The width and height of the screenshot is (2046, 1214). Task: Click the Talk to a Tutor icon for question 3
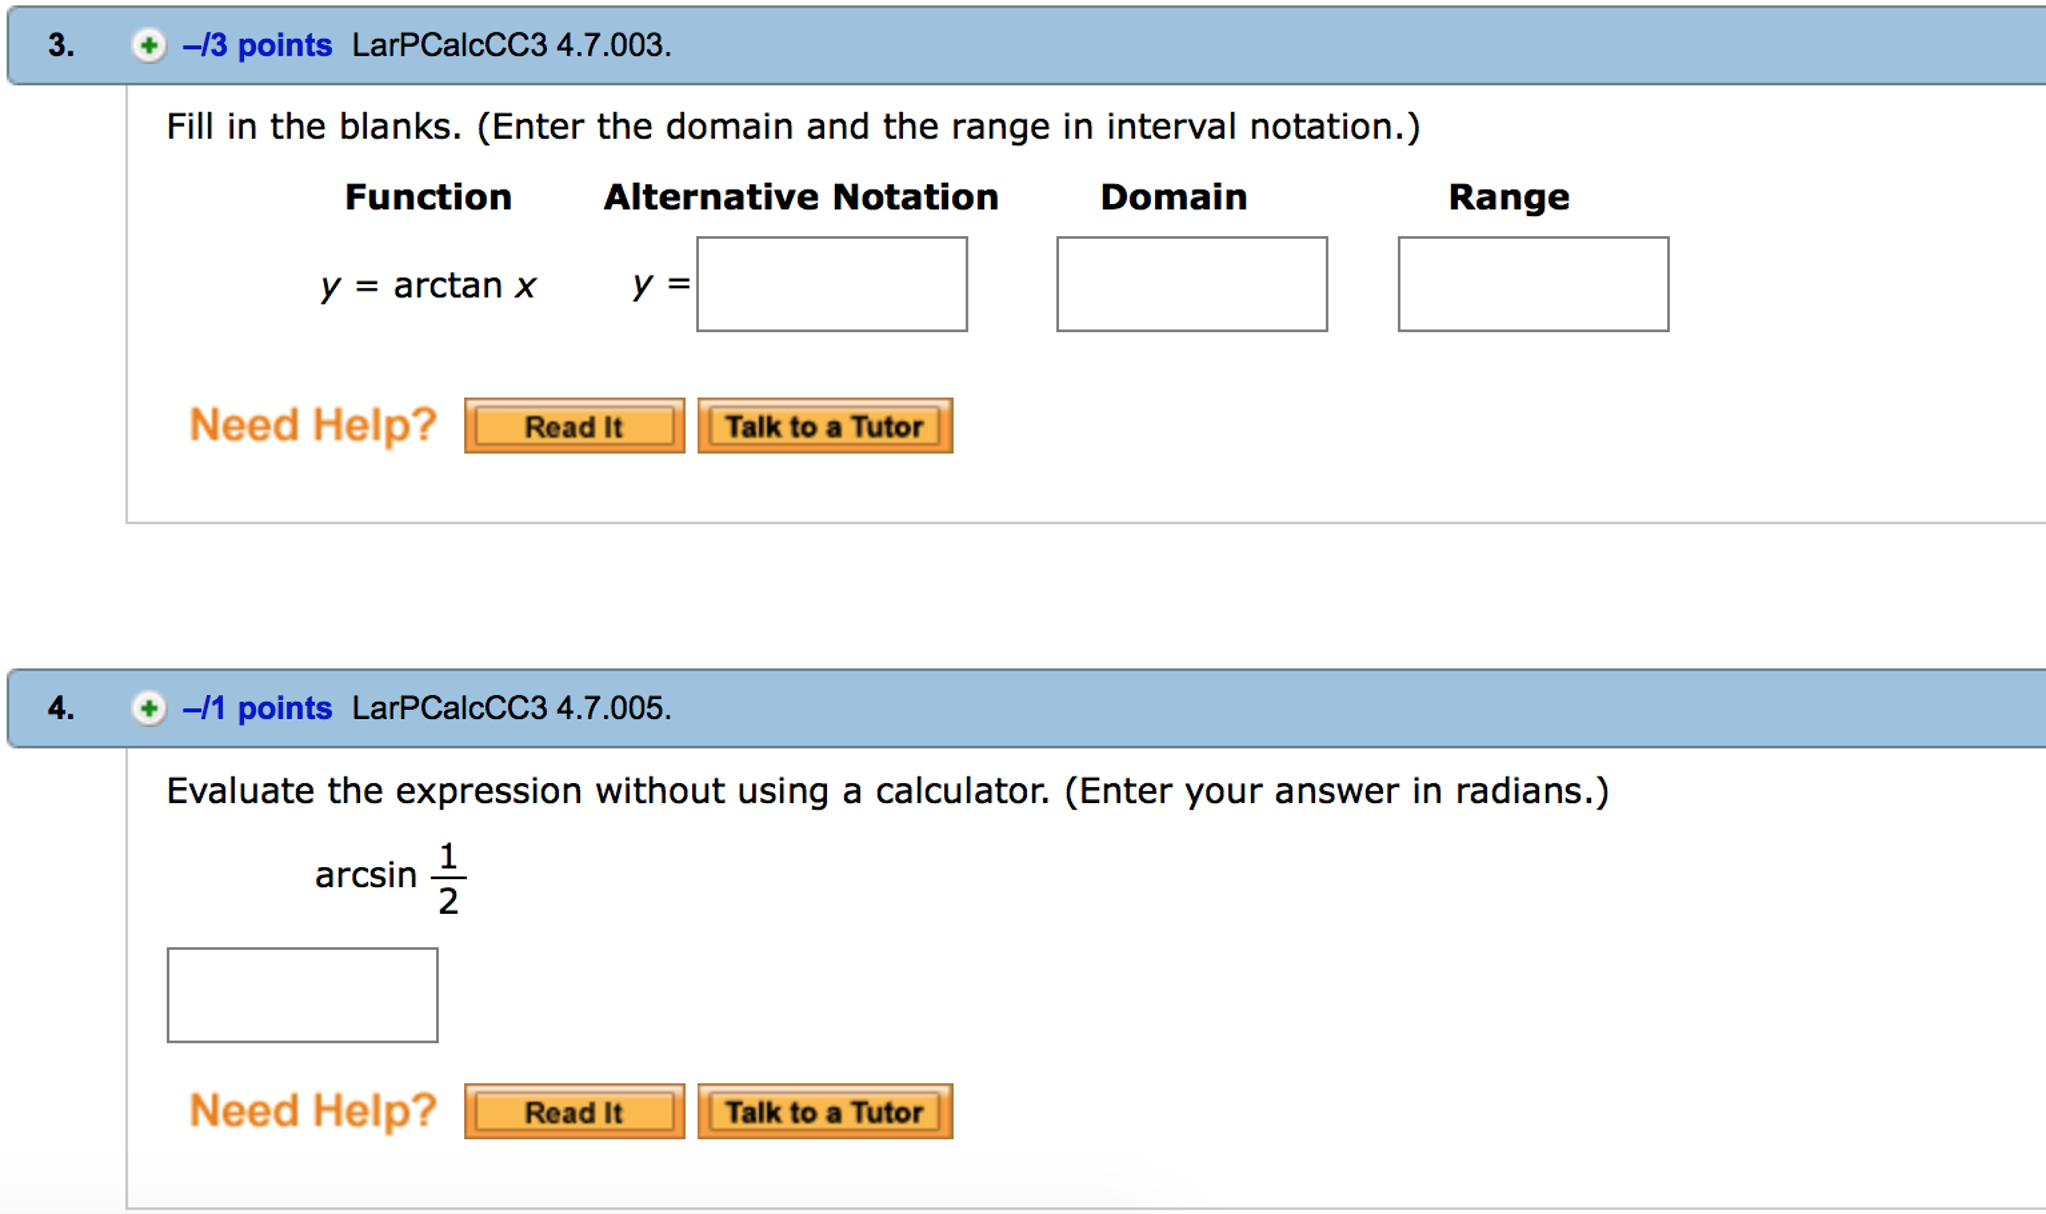coord(824,425)
